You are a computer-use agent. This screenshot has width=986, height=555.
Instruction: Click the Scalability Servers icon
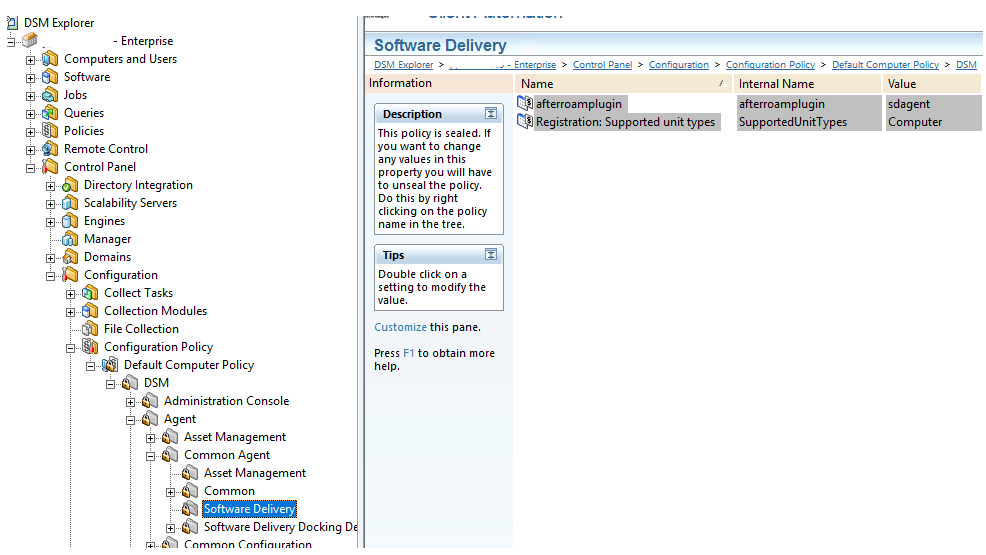tap(70, 203)
